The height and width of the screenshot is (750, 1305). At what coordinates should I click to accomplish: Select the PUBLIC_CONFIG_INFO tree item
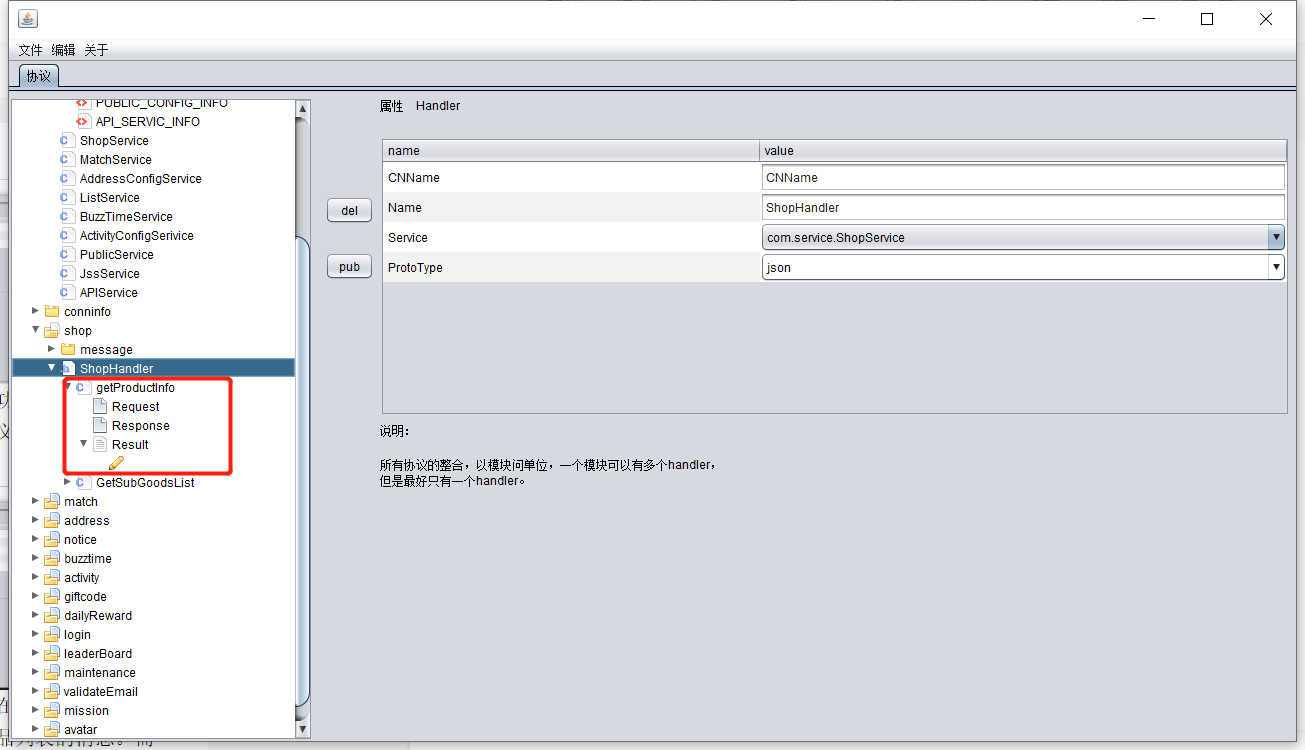(x=161, y=104)
